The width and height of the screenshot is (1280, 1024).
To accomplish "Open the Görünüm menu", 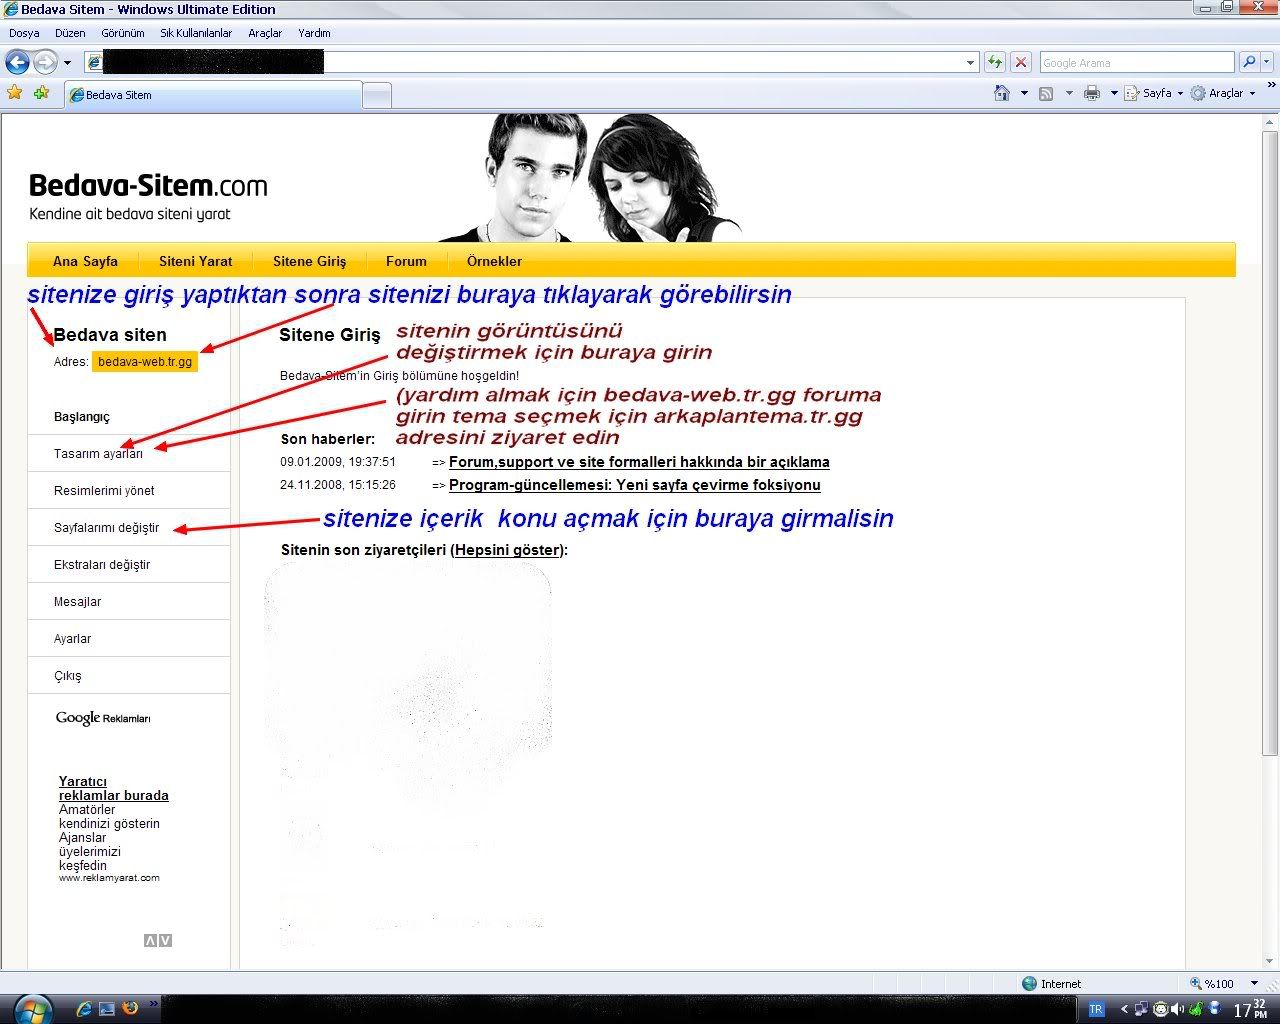I will click(123, 33).
